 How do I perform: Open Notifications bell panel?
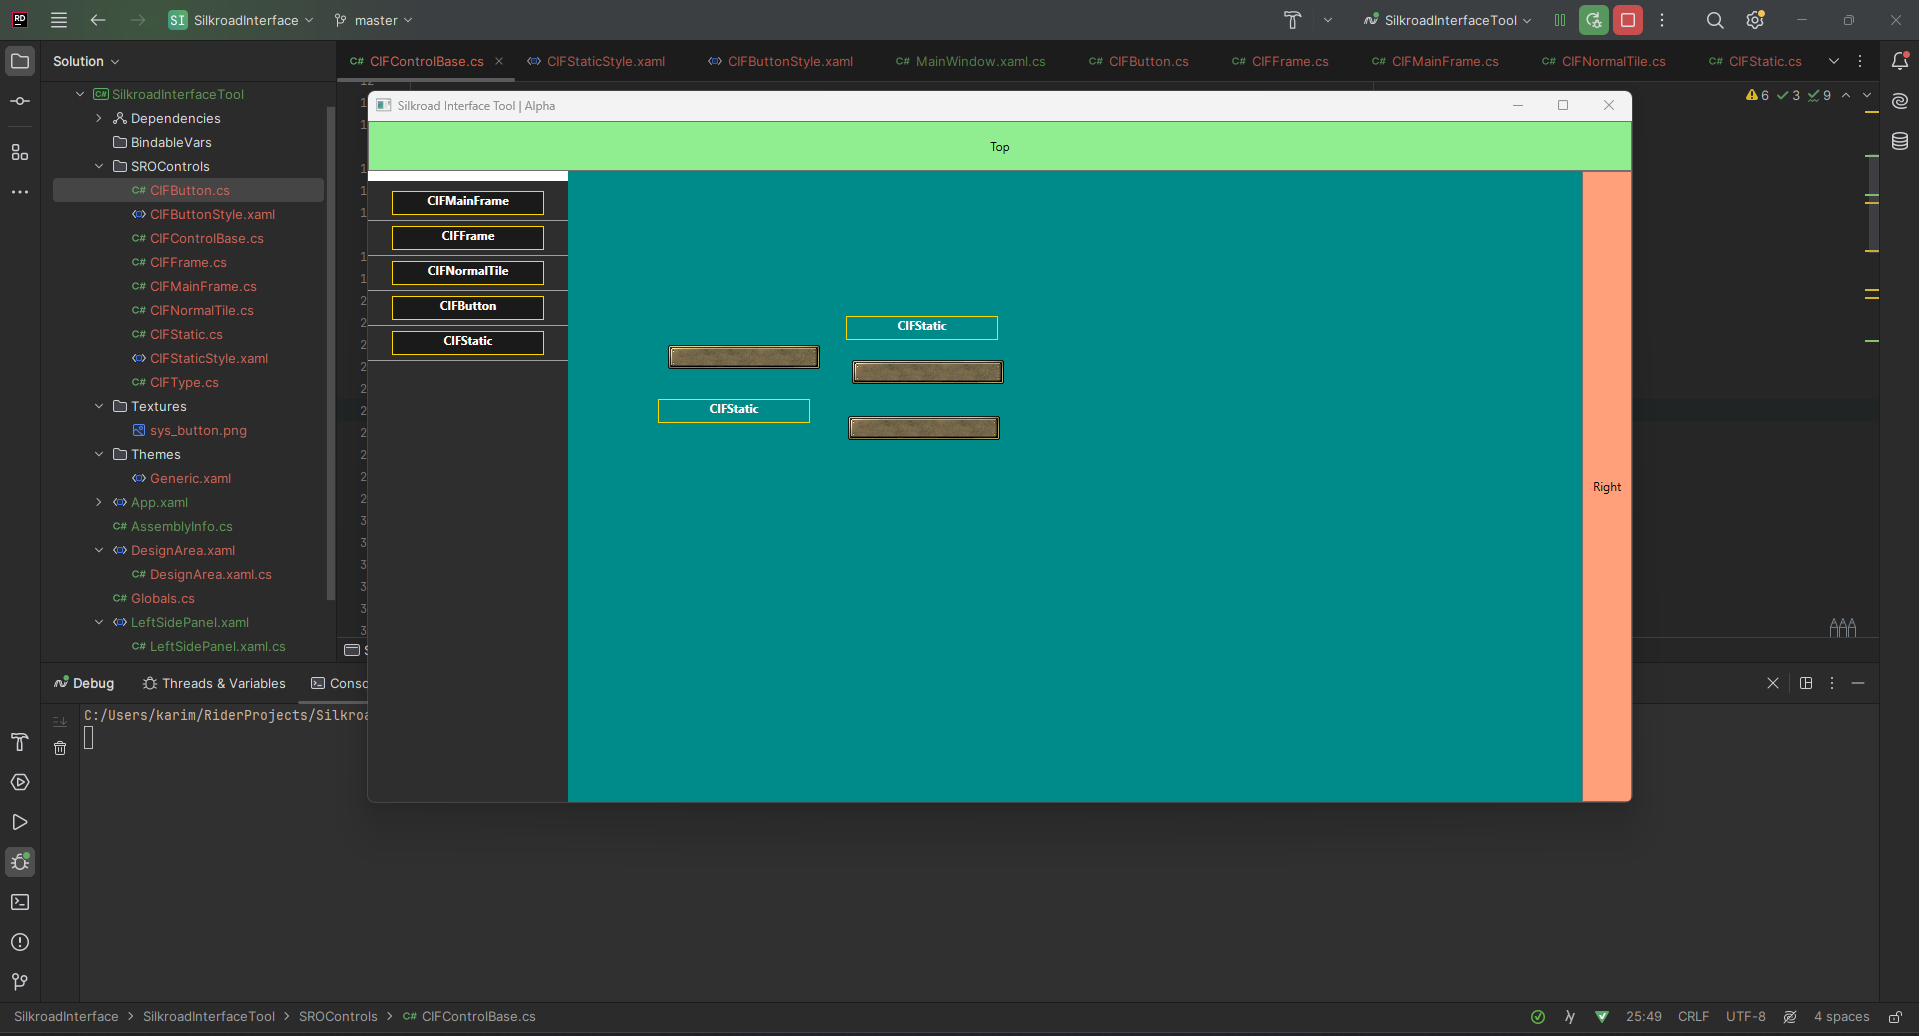1900,61
